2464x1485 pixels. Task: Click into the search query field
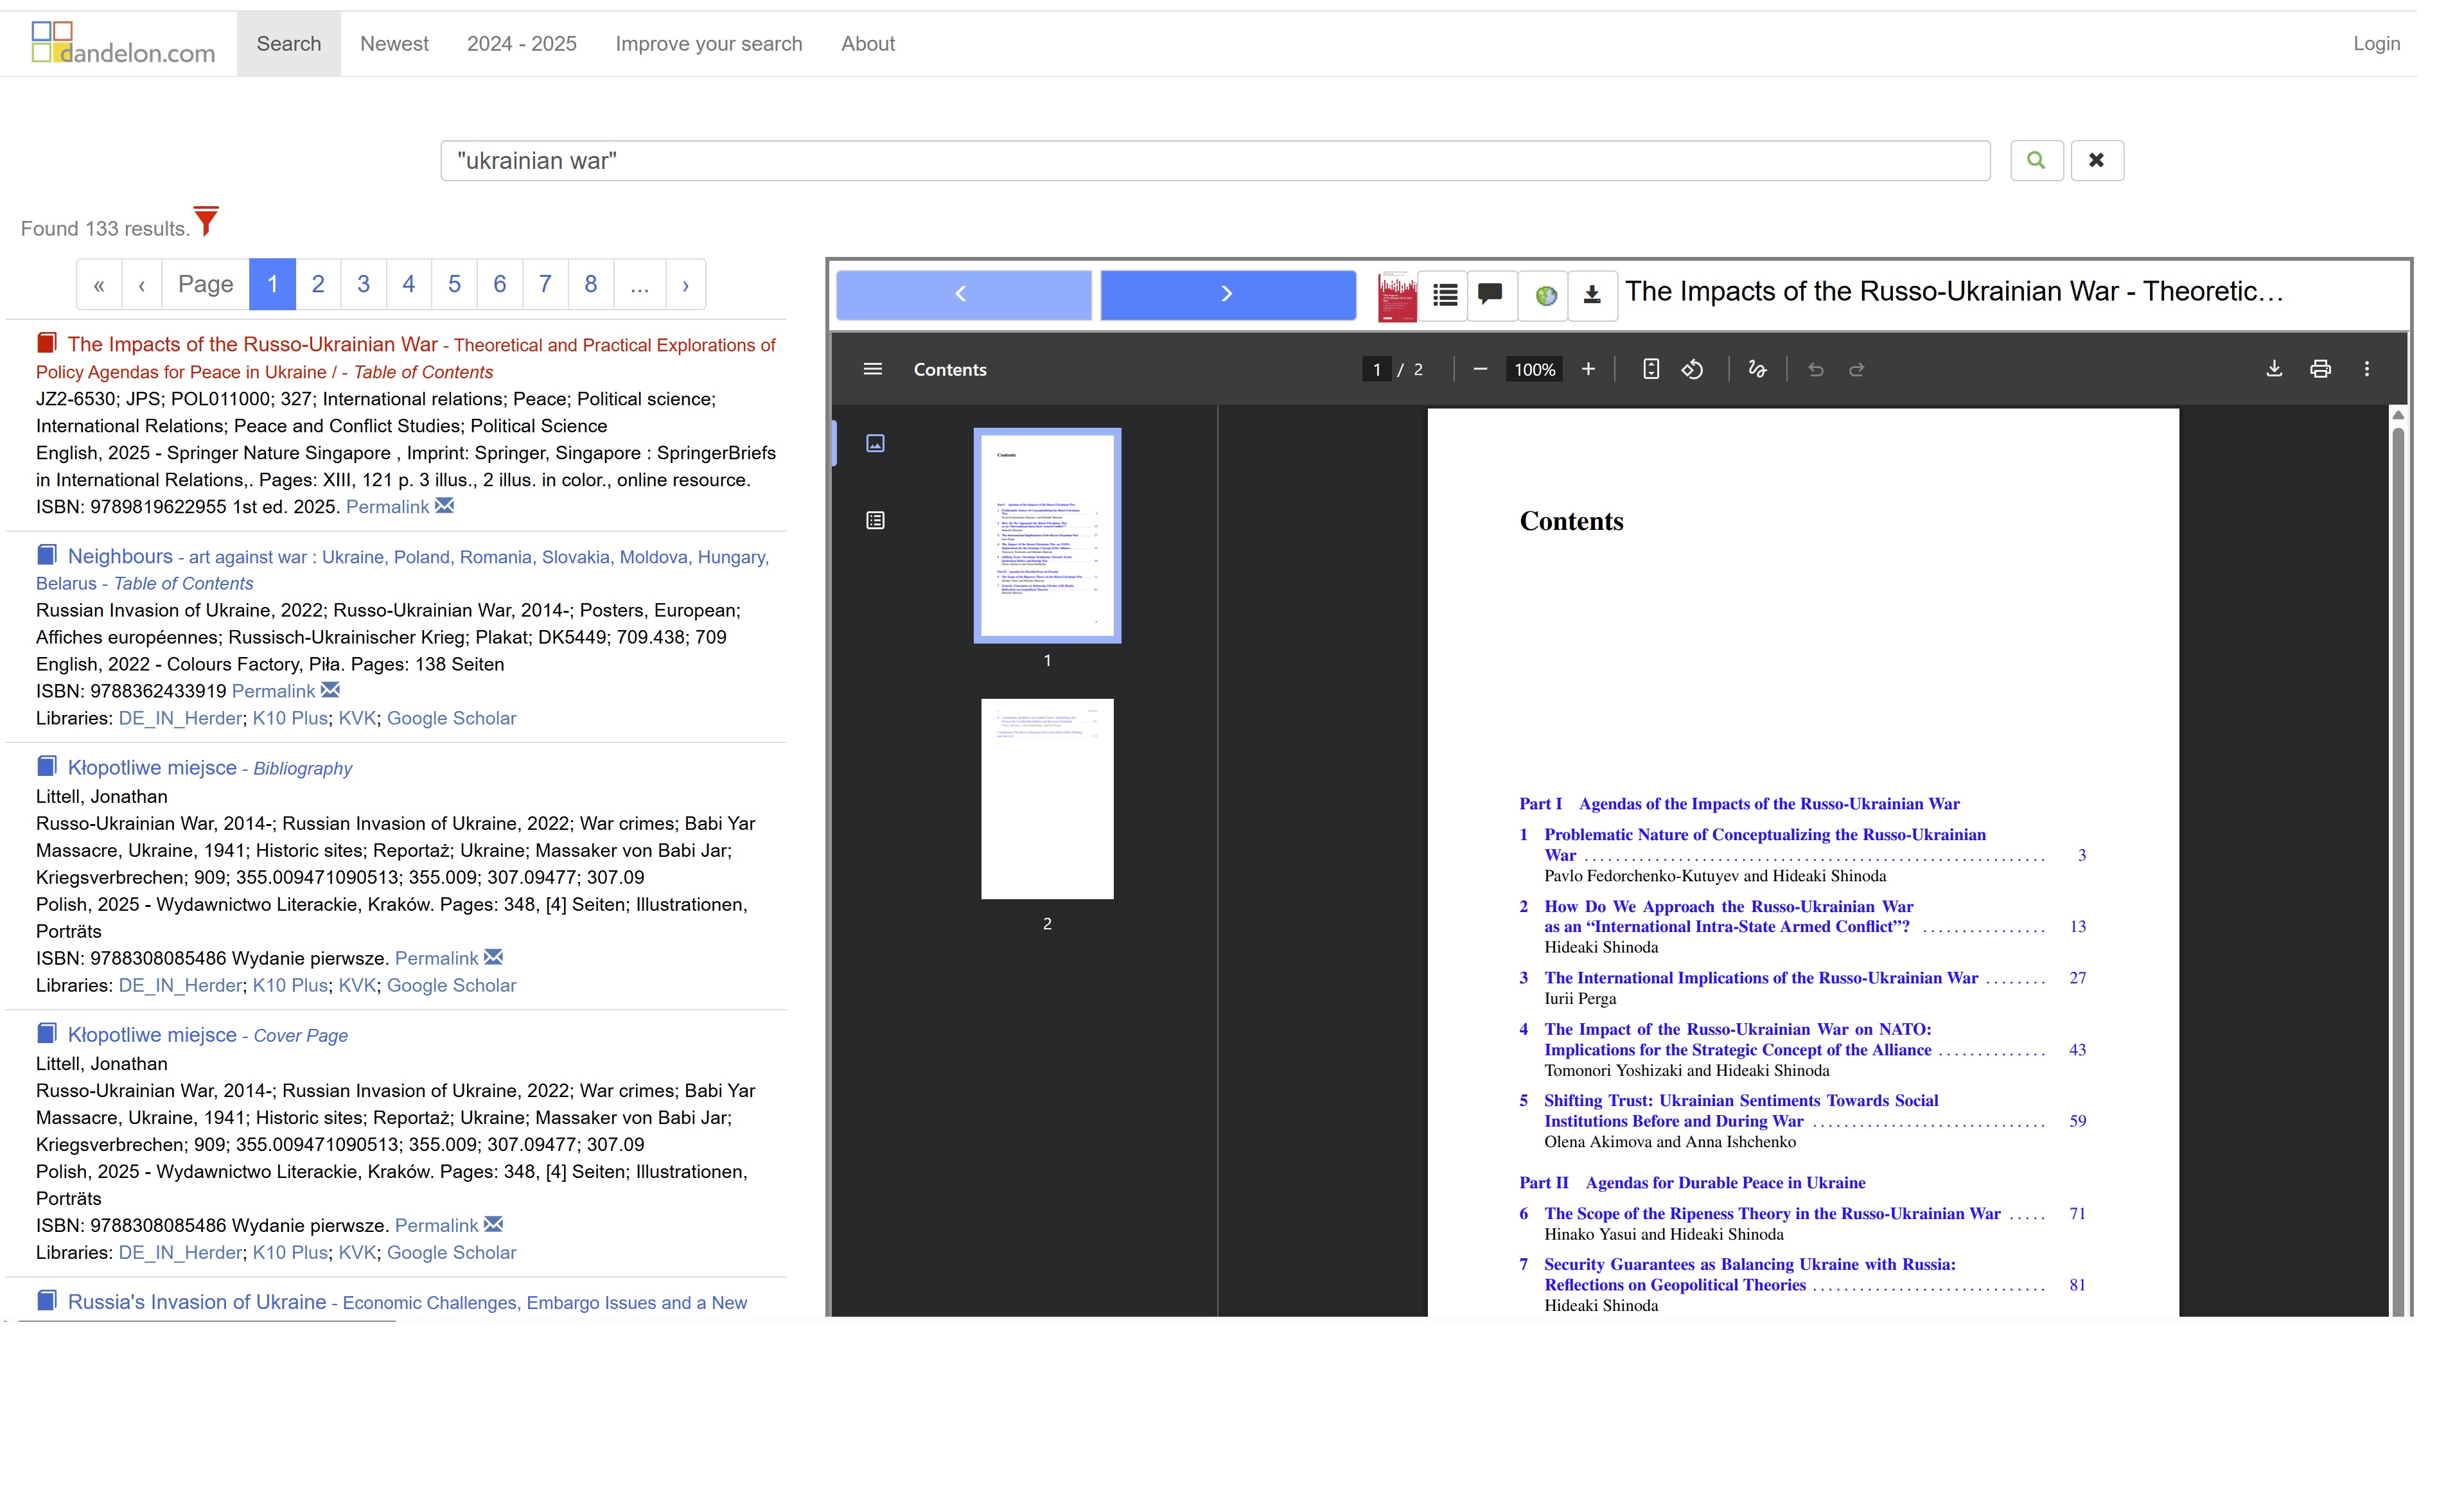(1215, 160)
